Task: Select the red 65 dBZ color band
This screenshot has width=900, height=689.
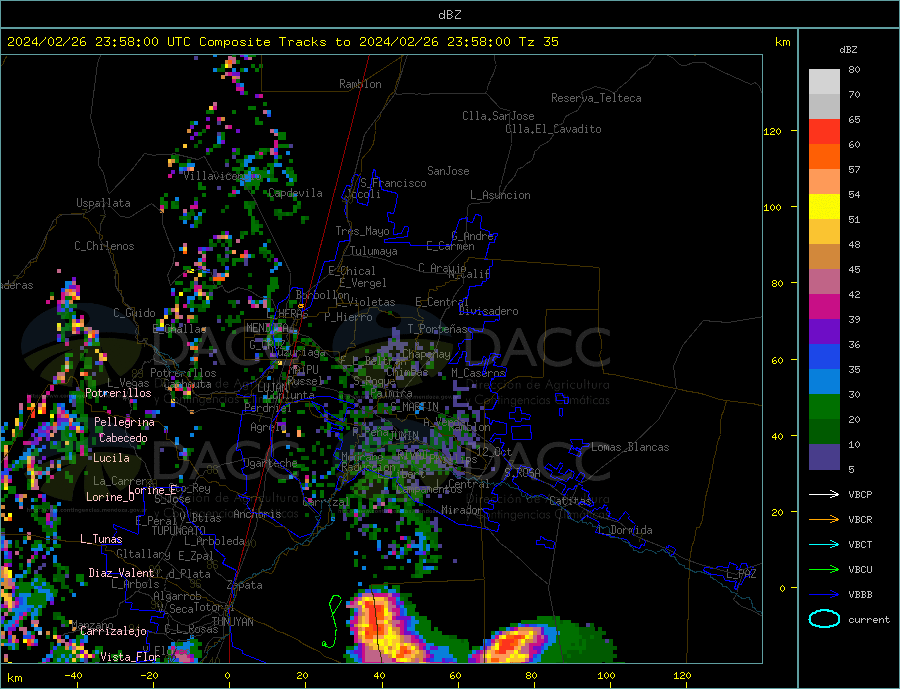Action: tap(824, 131)
